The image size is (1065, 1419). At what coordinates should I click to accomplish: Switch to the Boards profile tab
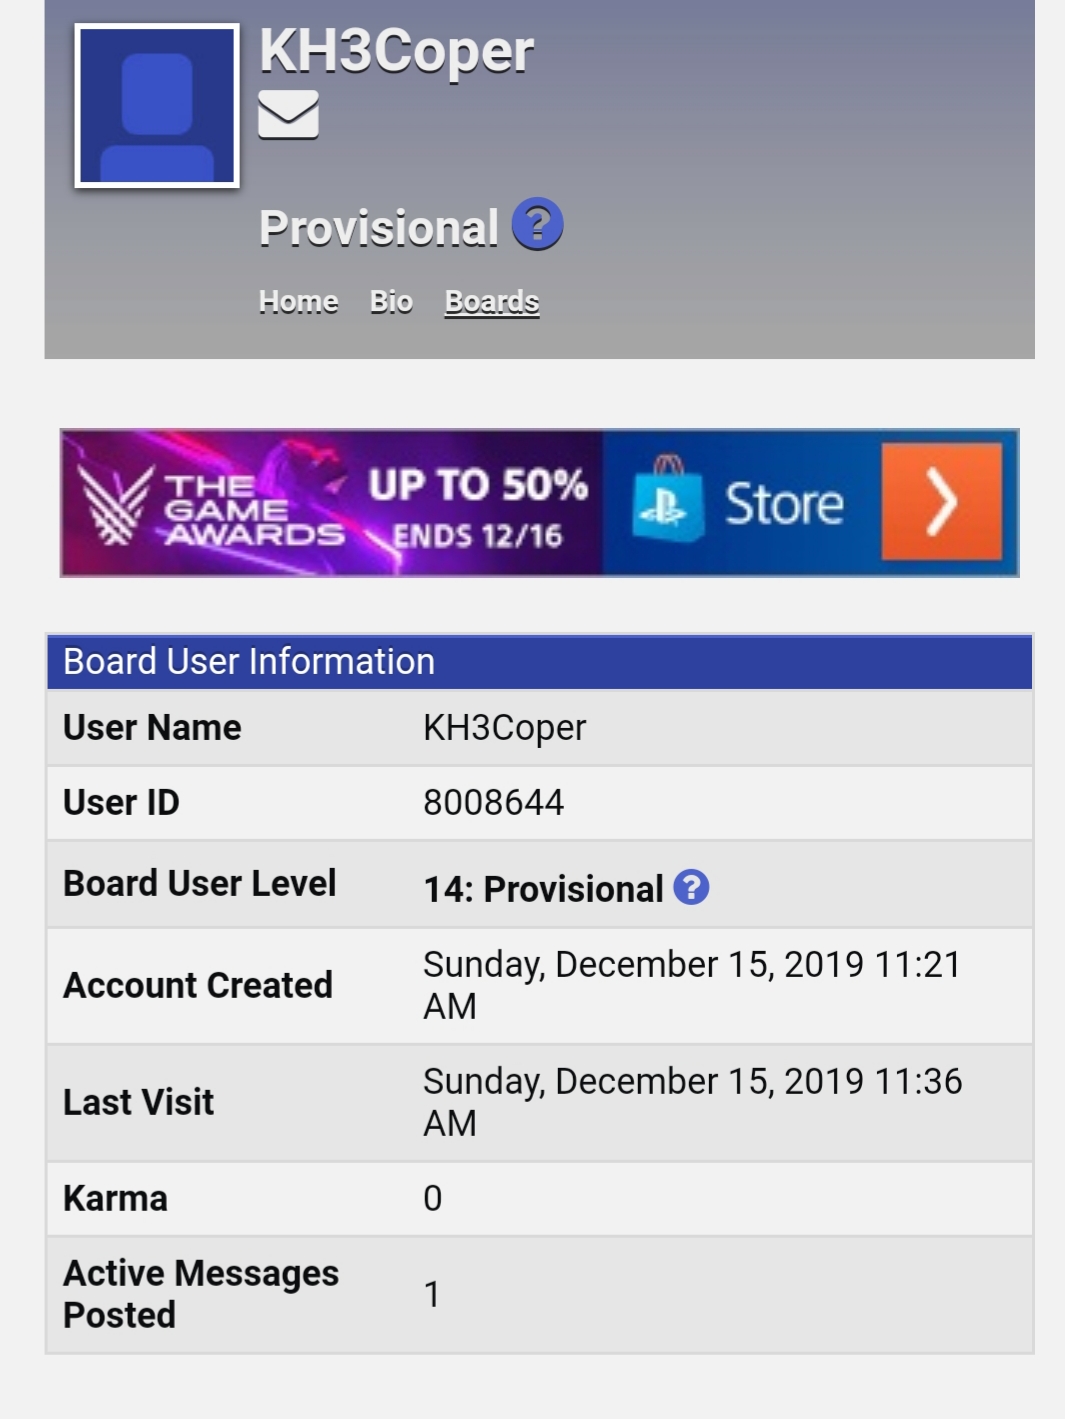point(492,301)
